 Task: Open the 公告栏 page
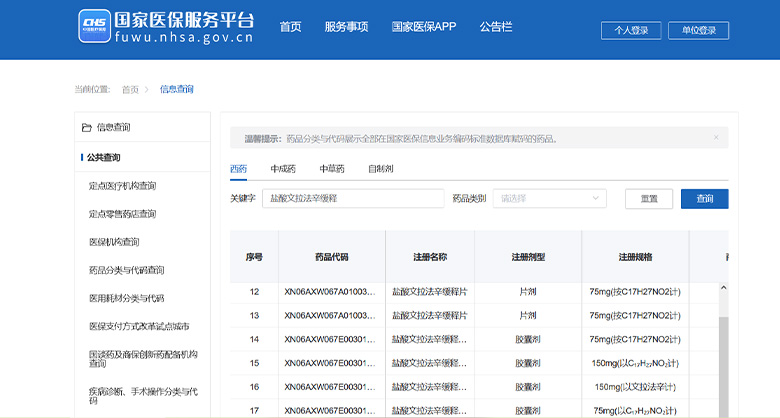tap(497, 27)
